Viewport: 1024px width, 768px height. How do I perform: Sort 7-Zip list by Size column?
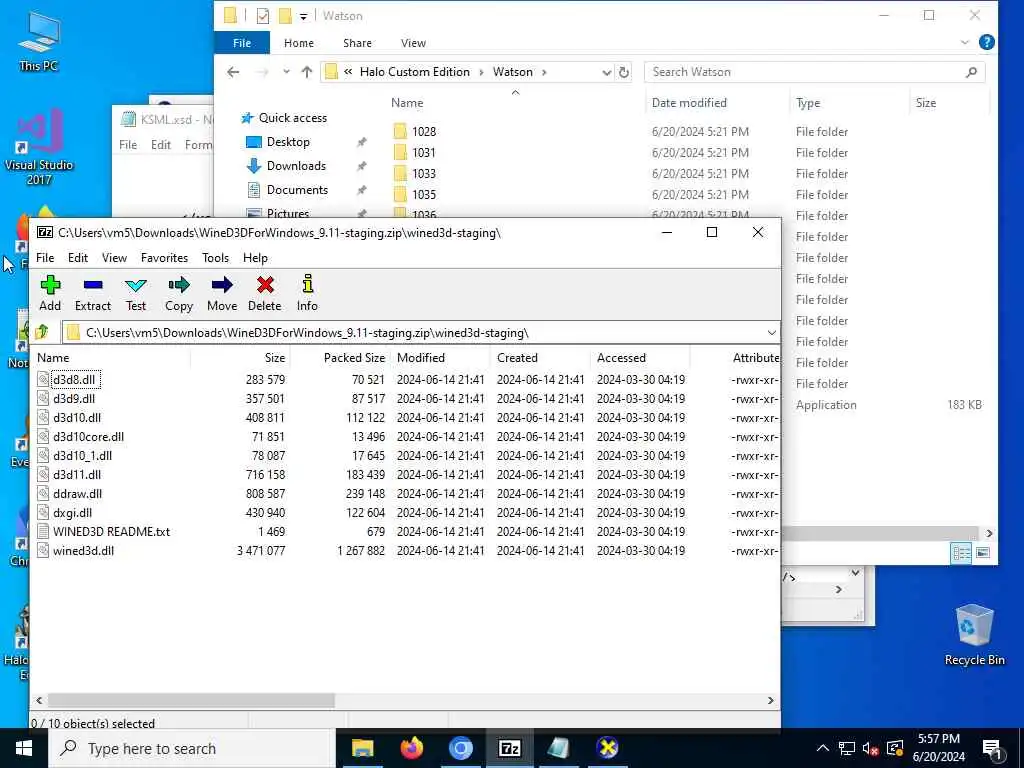240,358
